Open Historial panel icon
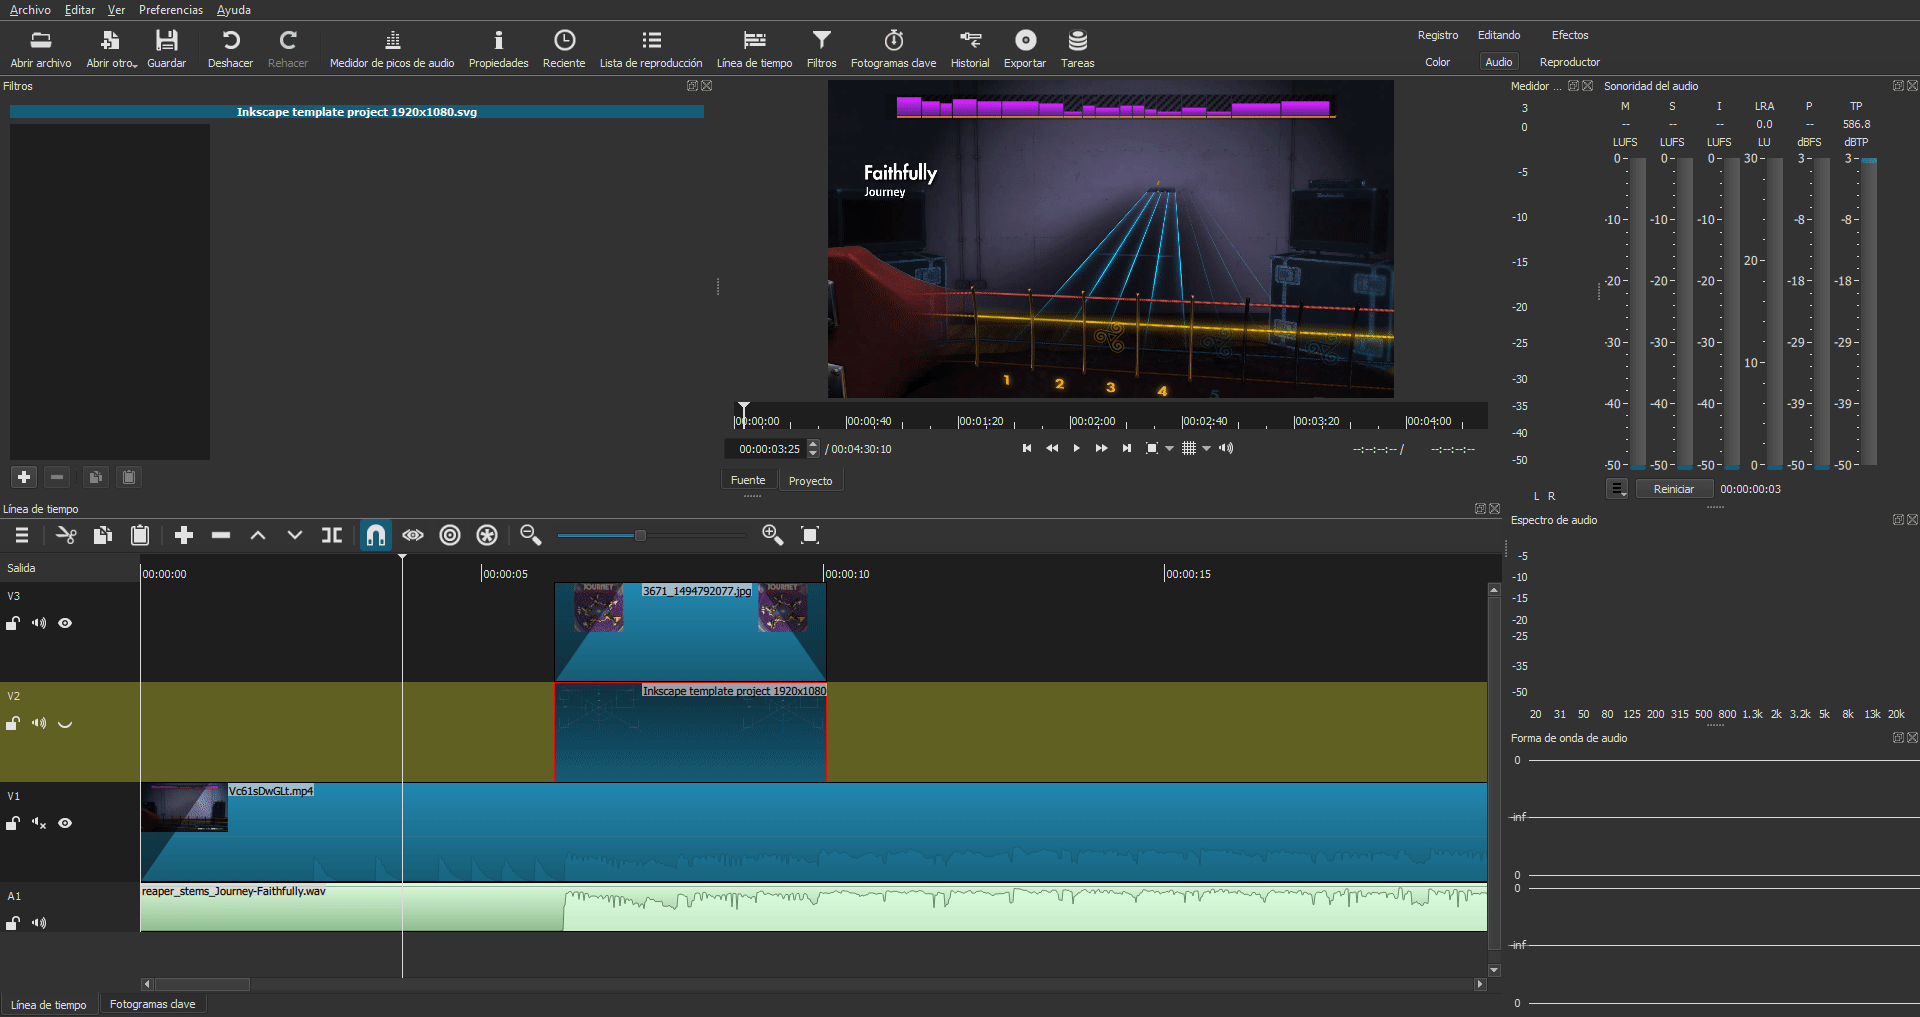Viewport: 1920px width, 1017px height. (x=970, y=48)
